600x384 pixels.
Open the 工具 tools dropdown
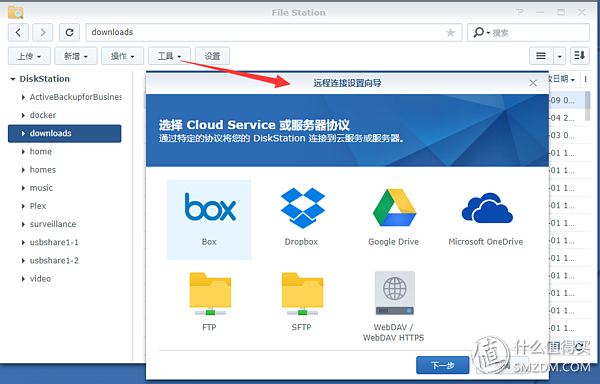click(170, 56)
